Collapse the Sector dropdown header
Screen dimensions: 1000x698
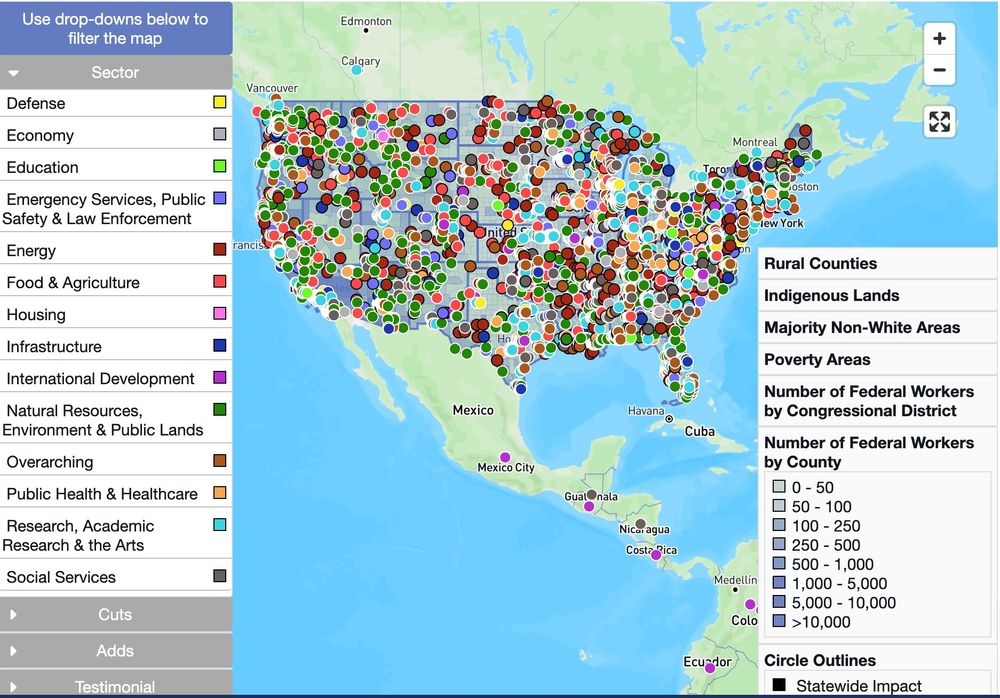[115, 72]
